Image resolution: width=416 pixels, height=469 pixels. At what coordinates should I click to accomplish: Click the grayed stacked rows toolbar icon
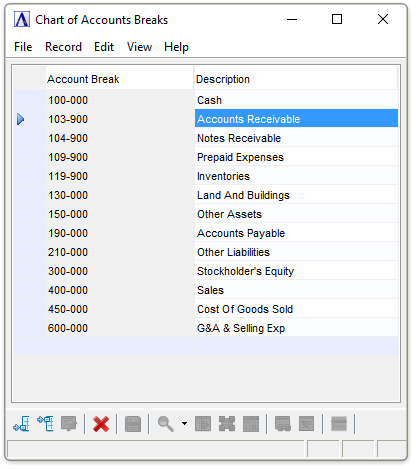point(339,424)
